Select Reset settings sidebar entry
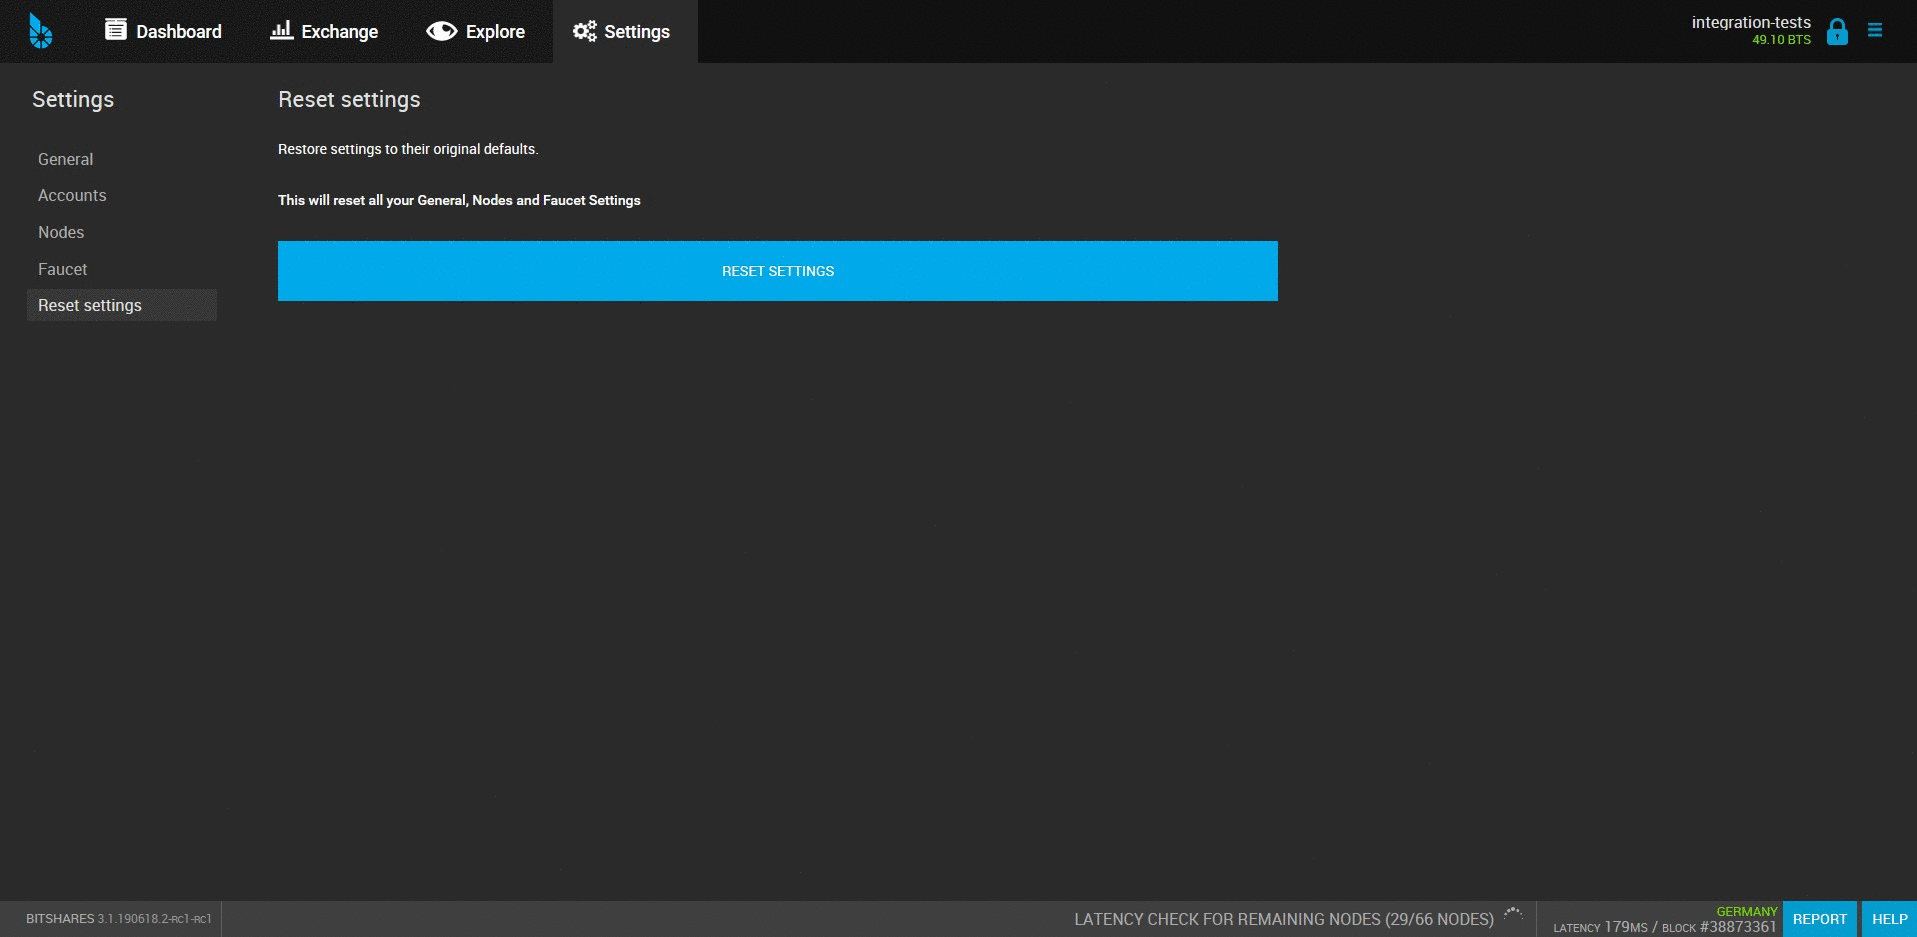This screenshot has width=1917, height=937. 122,305
